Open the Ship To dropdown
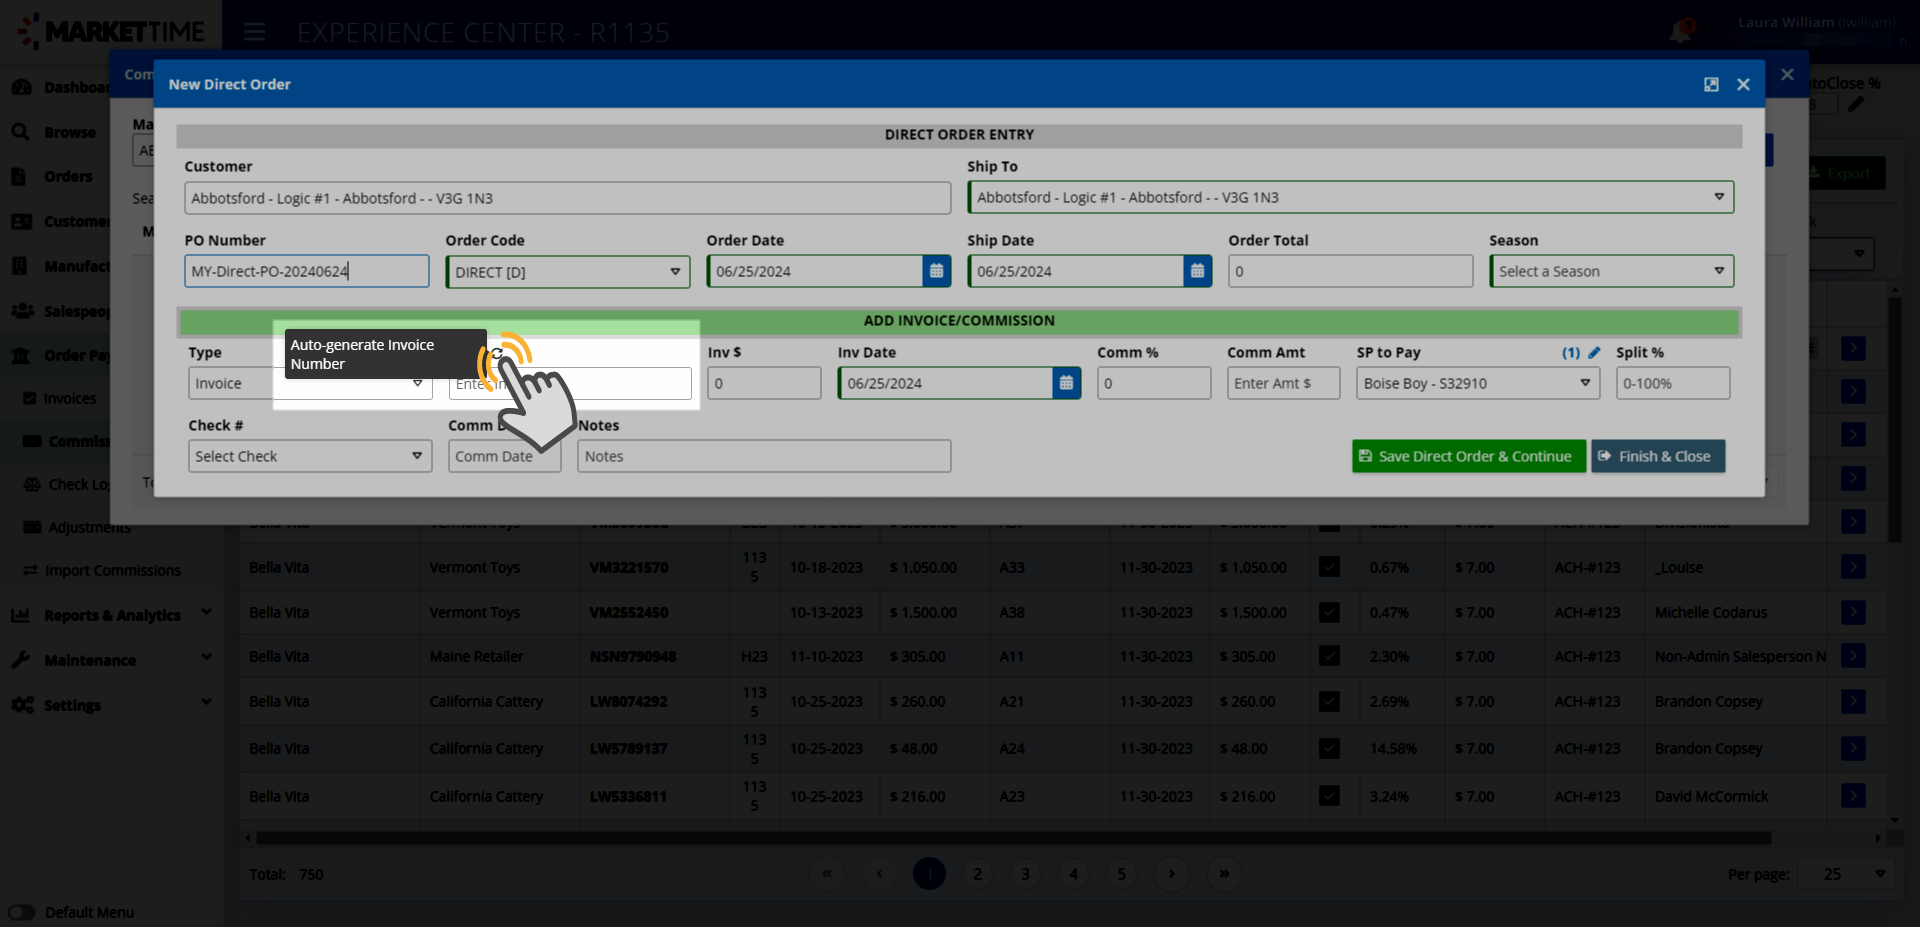The height and width of the screenshot is (927, 1920). tap(1350, 197)
